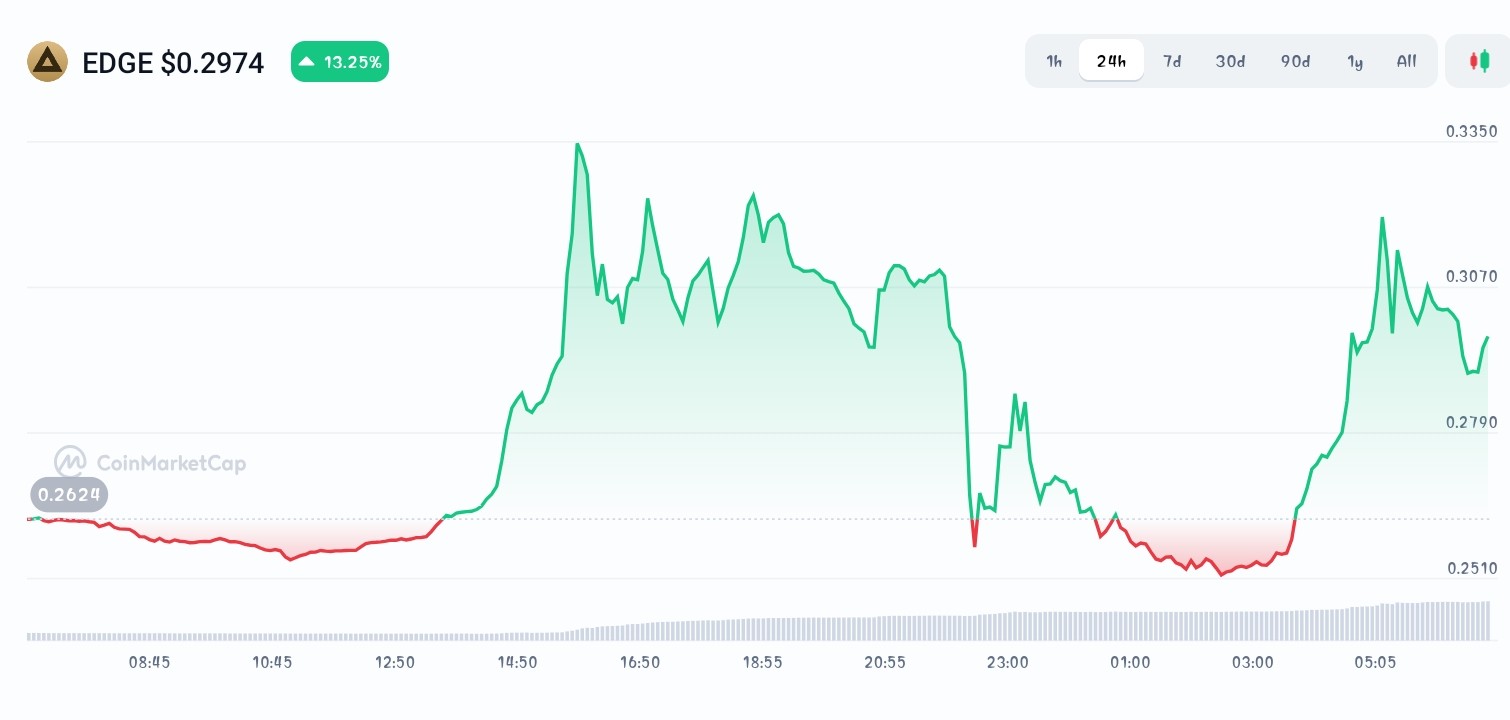Select the 24h timeframe tab
Image resolution: width=1510 pixels, height=720 pixels.
pyautogui.click(x=1111, y=61)
